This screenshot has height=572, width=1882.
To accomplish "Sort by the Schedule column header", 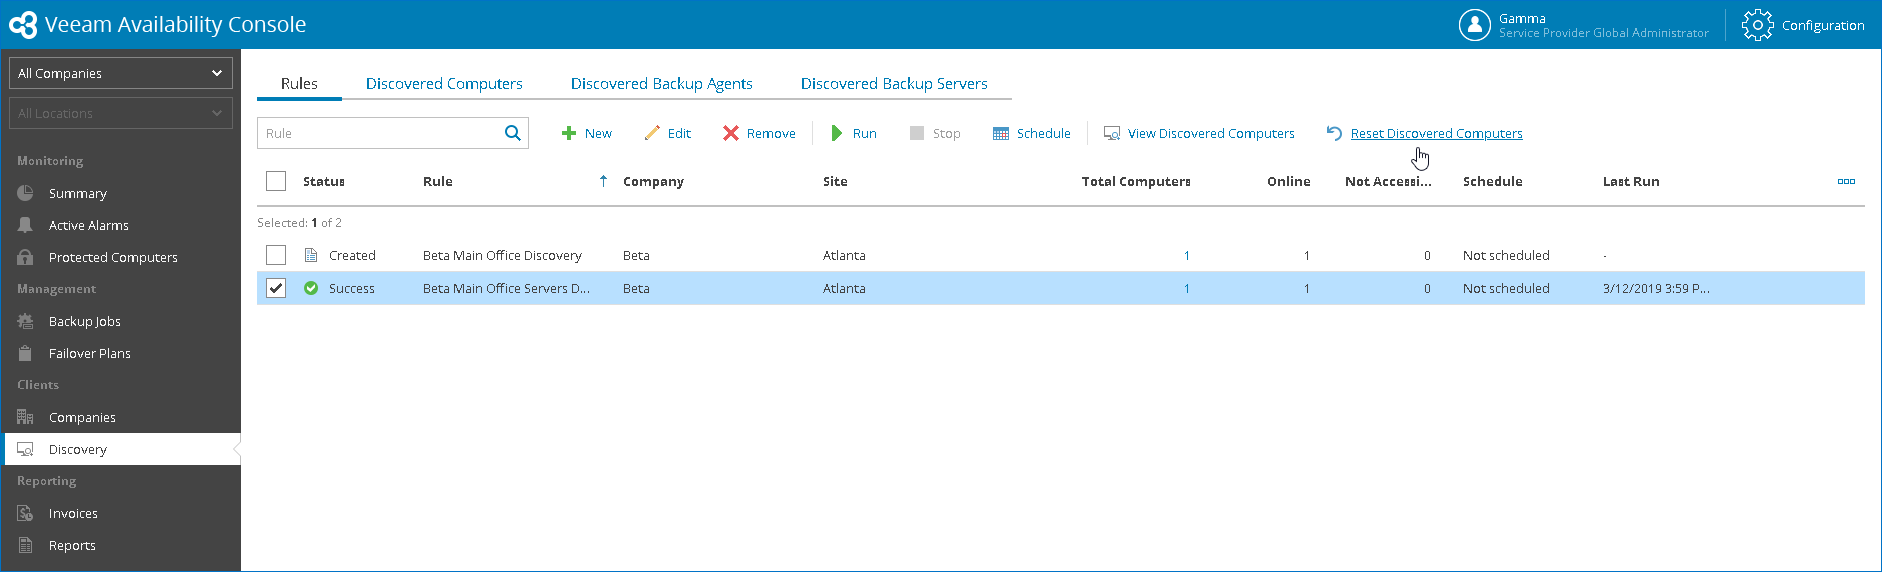I will [1493, 181].
